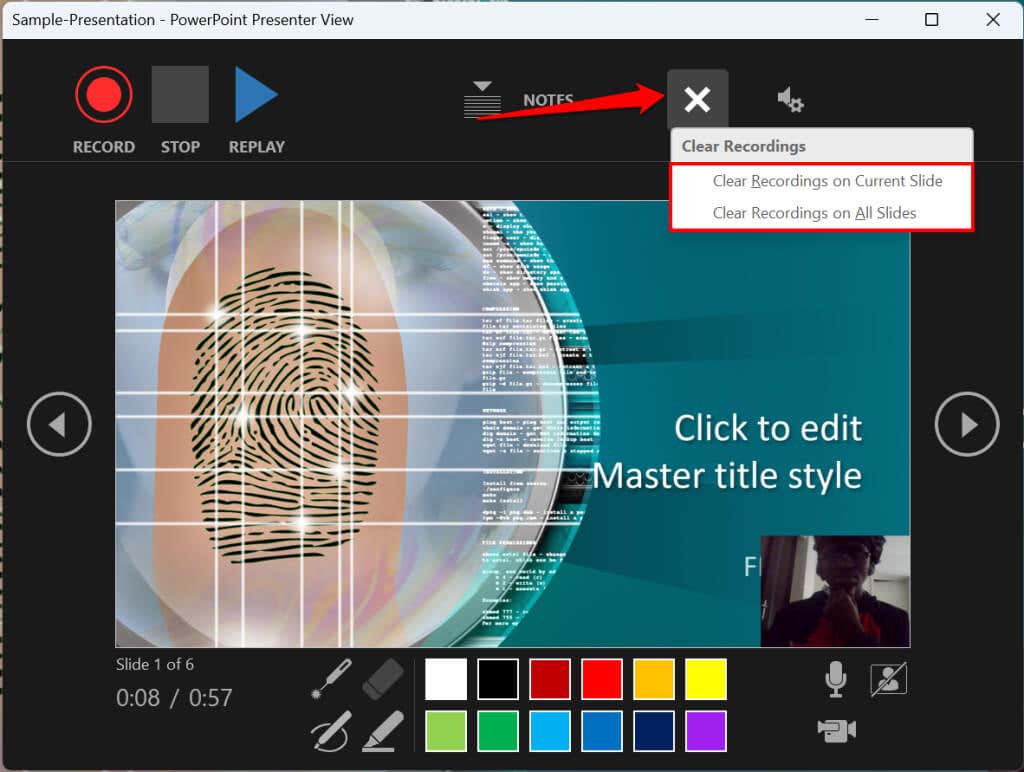Viewport: 1024px width, 772px height.
Task: Go back to the previous slide arrow
Action: pos(59,425)
